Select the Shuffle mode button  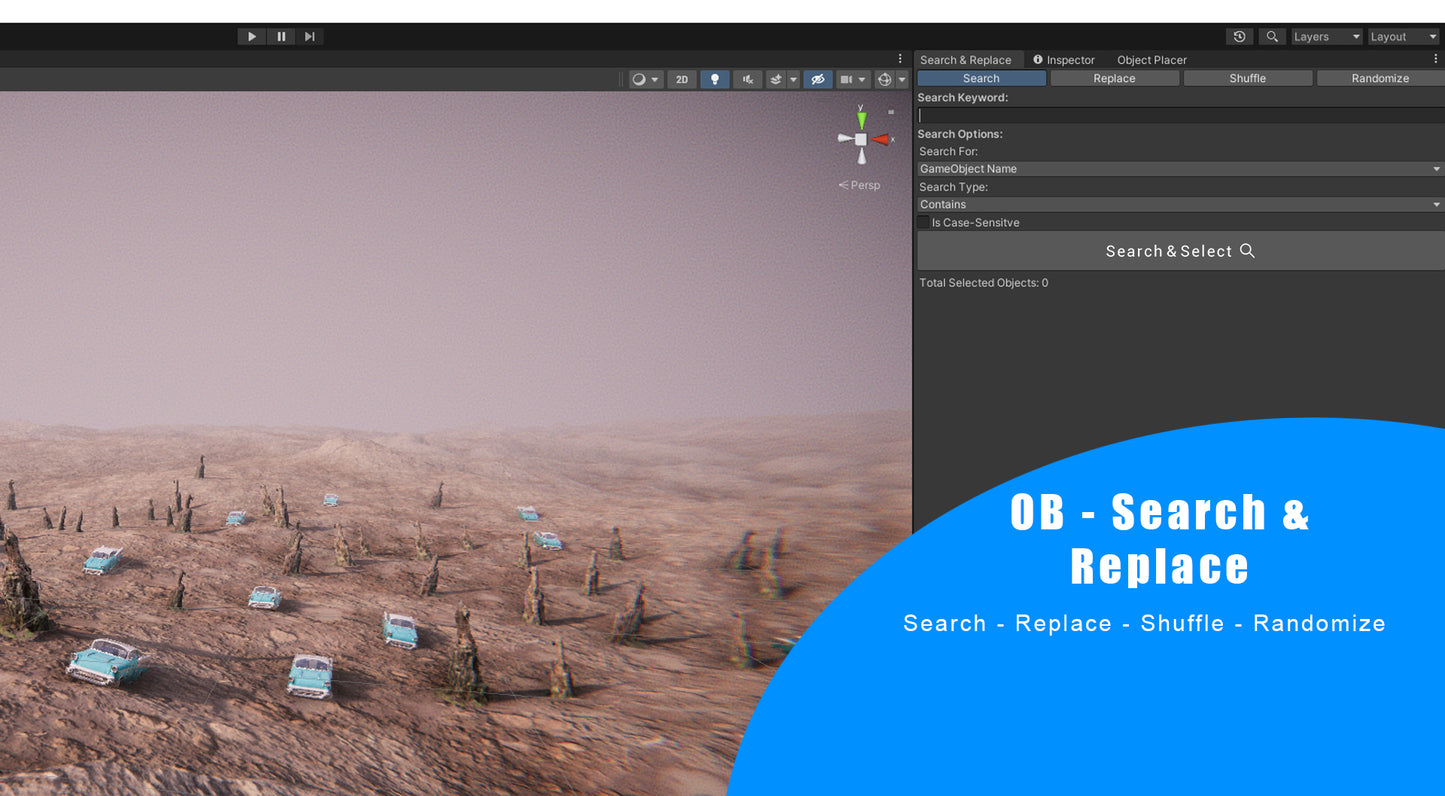click(x=1247, y=78)
